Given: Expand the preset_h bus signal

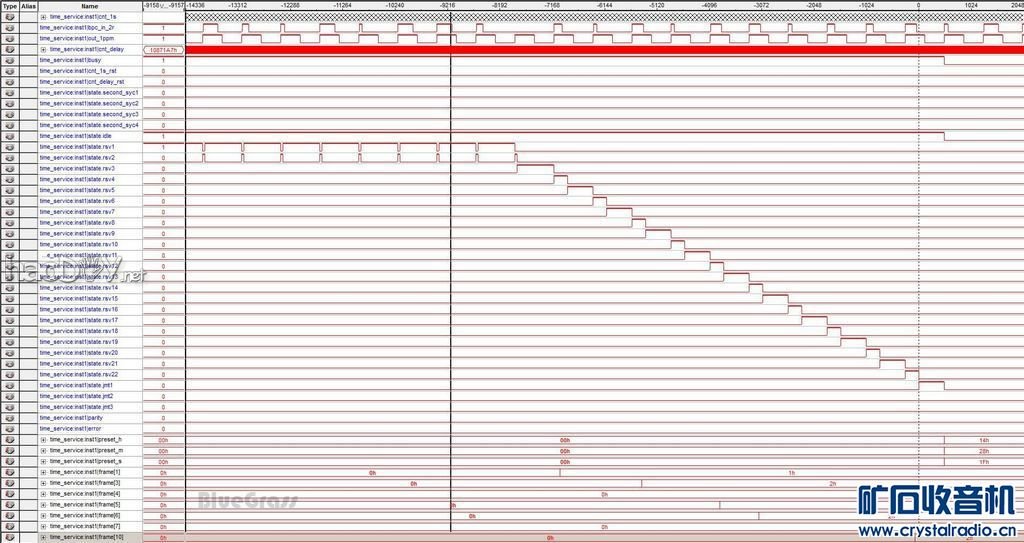Looking at the screenshot, I should pos(43,440).
